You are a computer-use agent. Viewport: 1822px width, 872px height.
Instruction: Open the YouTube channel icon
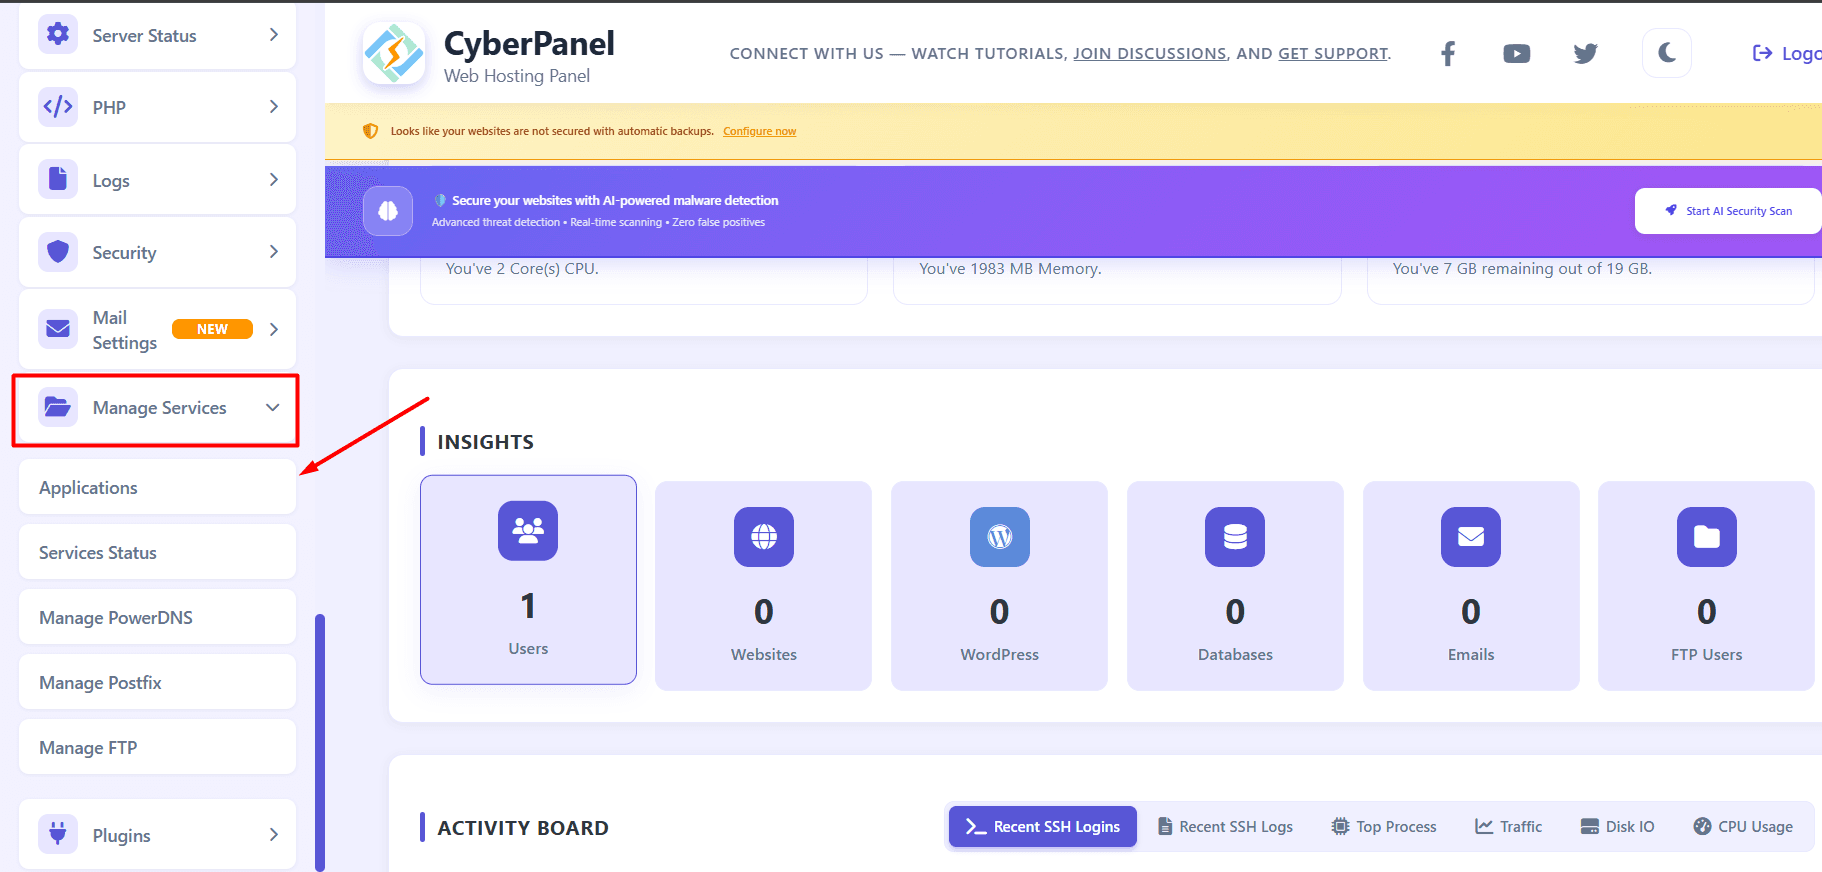coord(1516,54)
